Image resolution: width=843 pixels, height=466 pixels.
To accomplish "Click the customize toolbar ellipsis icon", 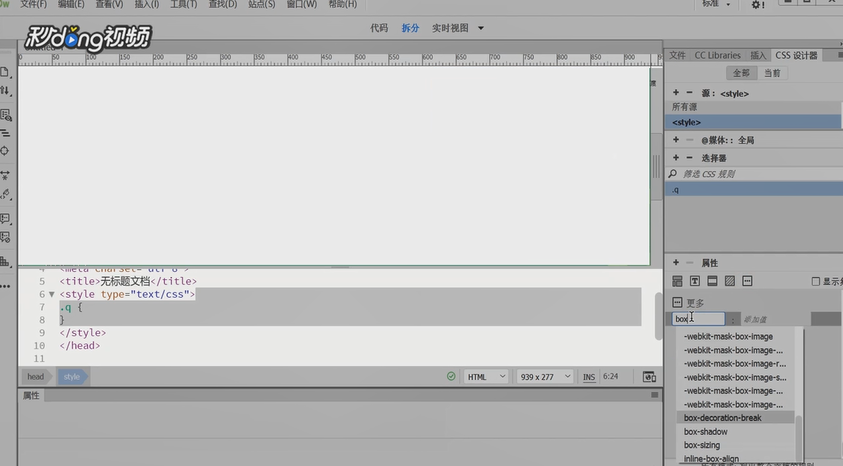I will [x=5, y=286].
